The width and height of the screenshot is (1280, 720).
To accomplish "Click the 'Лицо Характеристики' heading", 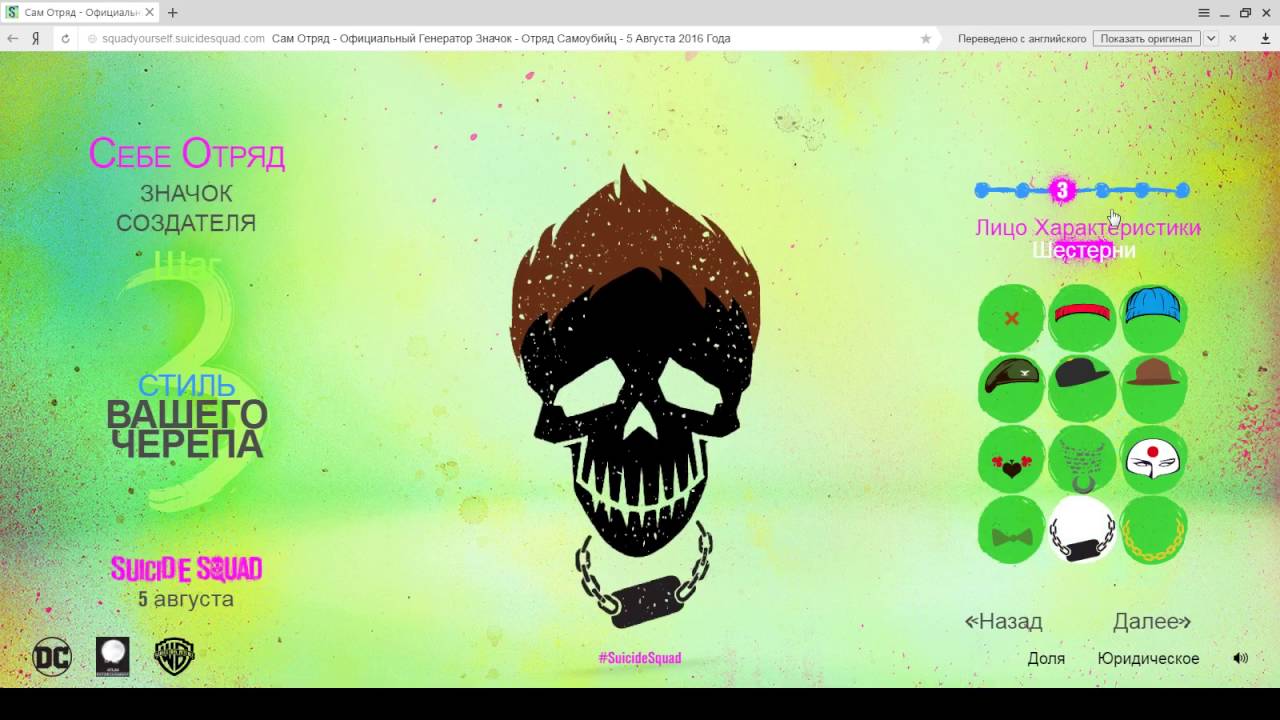I will click(1088, 227).
